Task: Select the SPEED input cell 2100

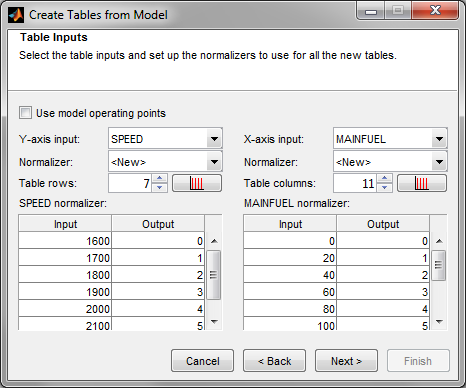Action: [65, 324]
